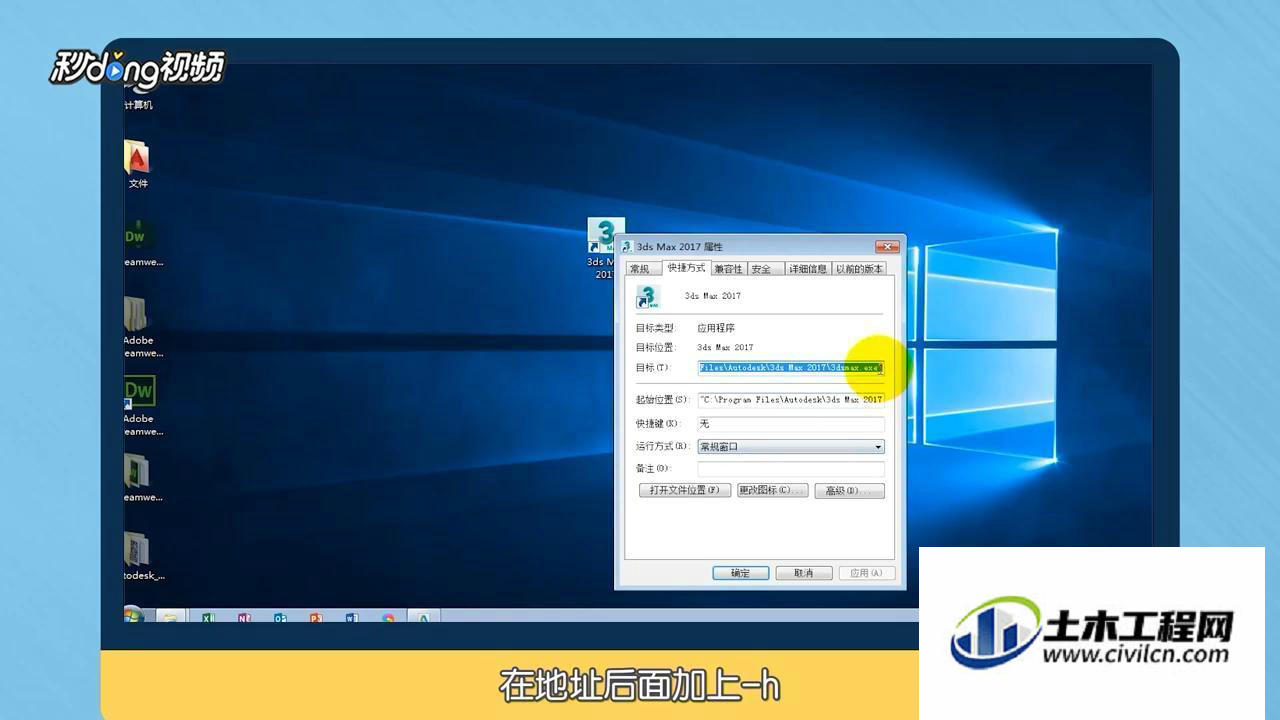This screenshot has height=720, width=1280.
Task: Click the 起始位置(S) input field
Action: tap(791, 399)
